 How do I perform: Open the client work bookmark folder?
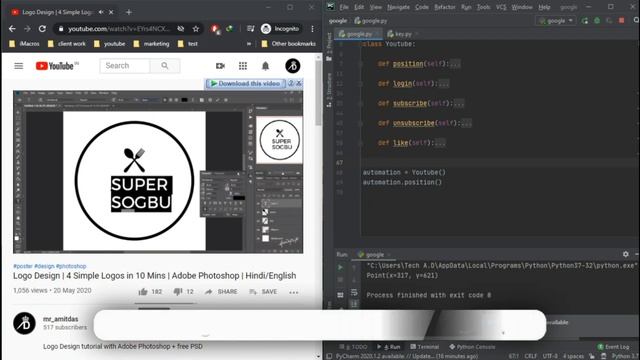pos(67,44)
